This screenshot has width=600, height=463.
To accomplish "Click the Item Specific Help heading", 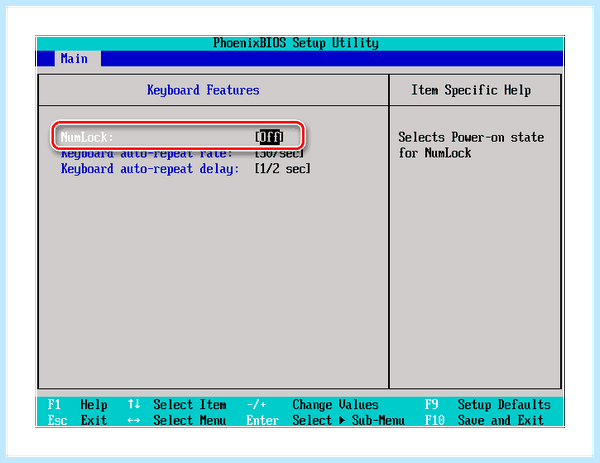I will [471, 90].
